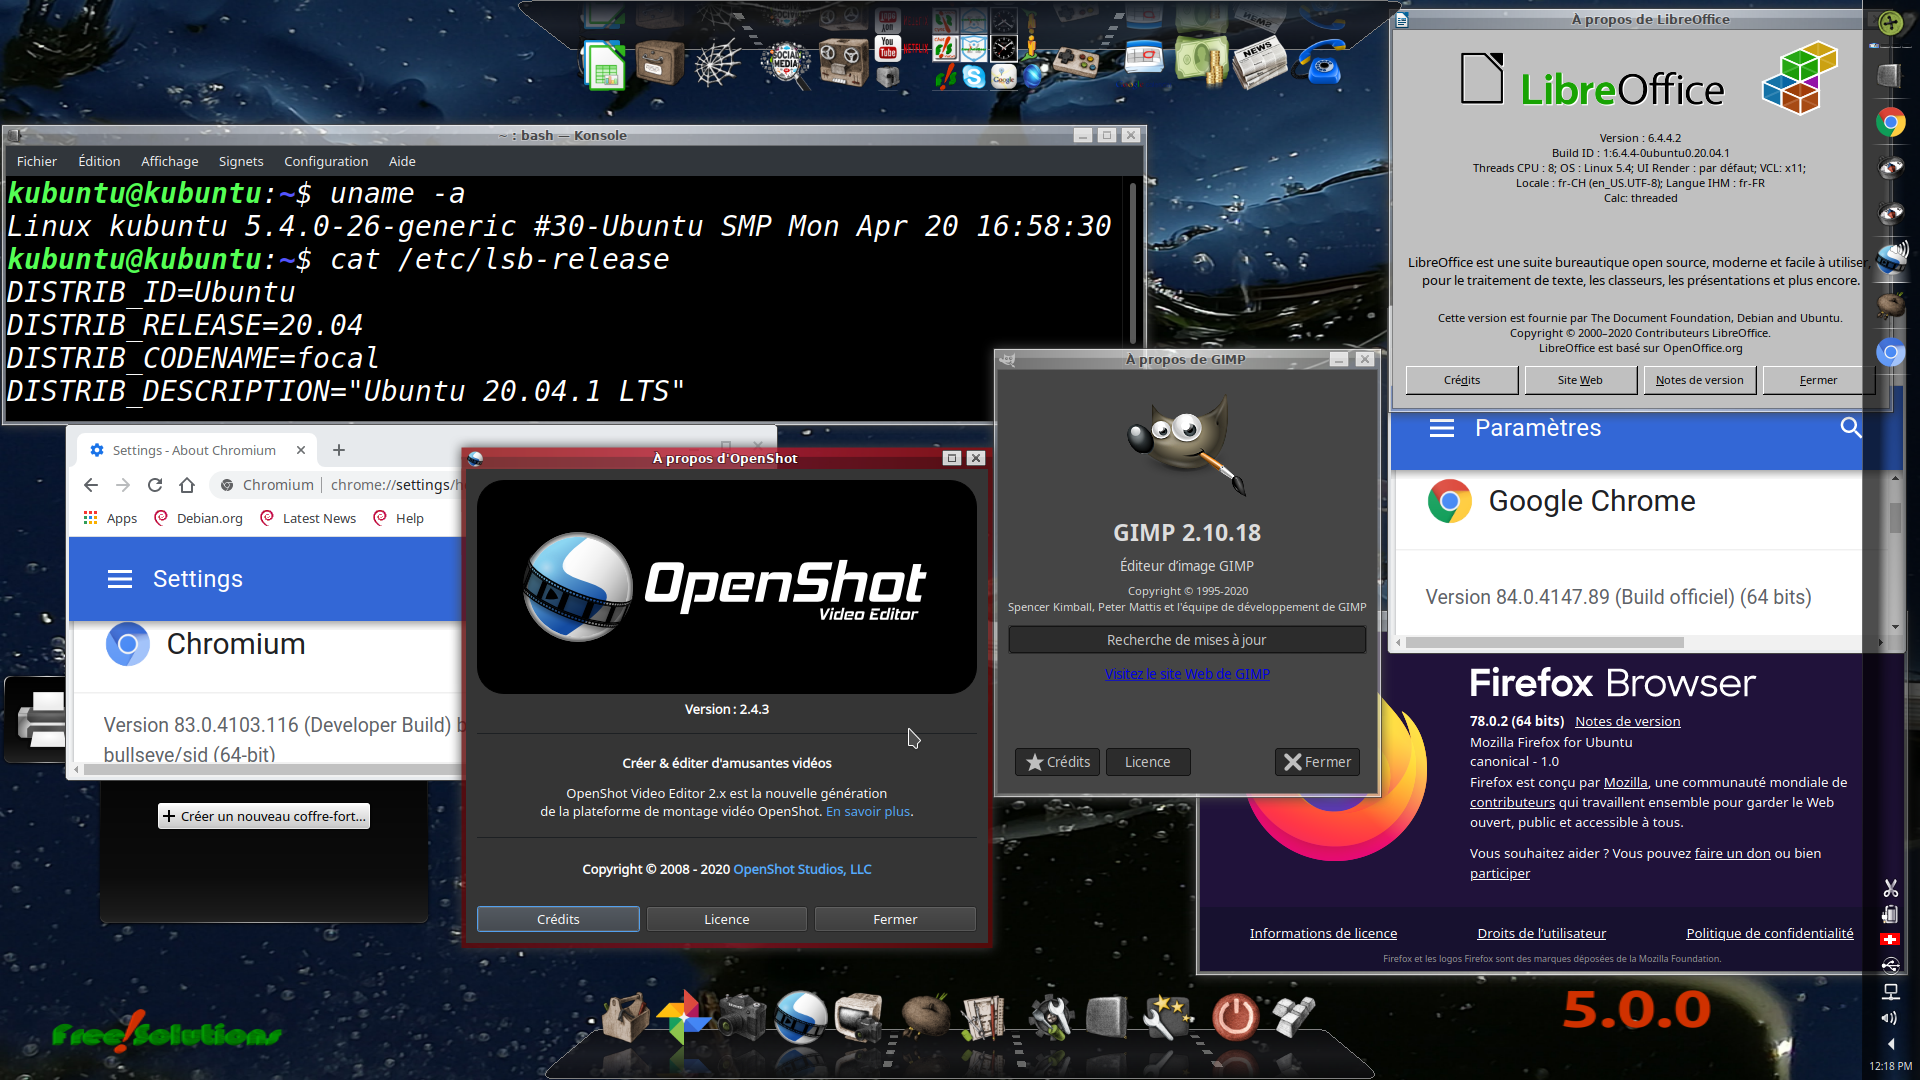Click Créer un nouveau coffre-fort button

point(264,816)
